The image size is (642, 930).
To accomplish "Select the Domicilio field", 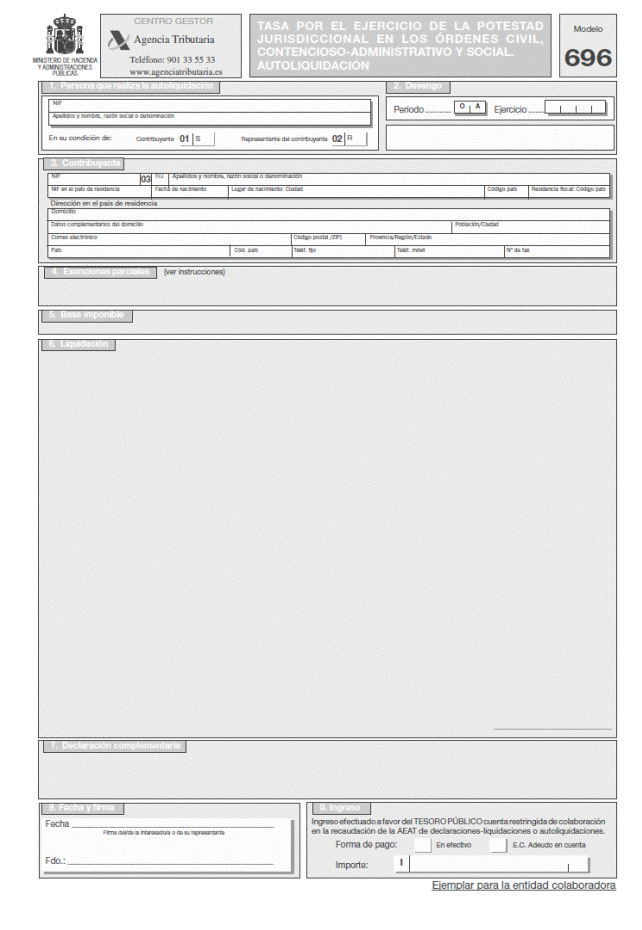I will point(329,214).
